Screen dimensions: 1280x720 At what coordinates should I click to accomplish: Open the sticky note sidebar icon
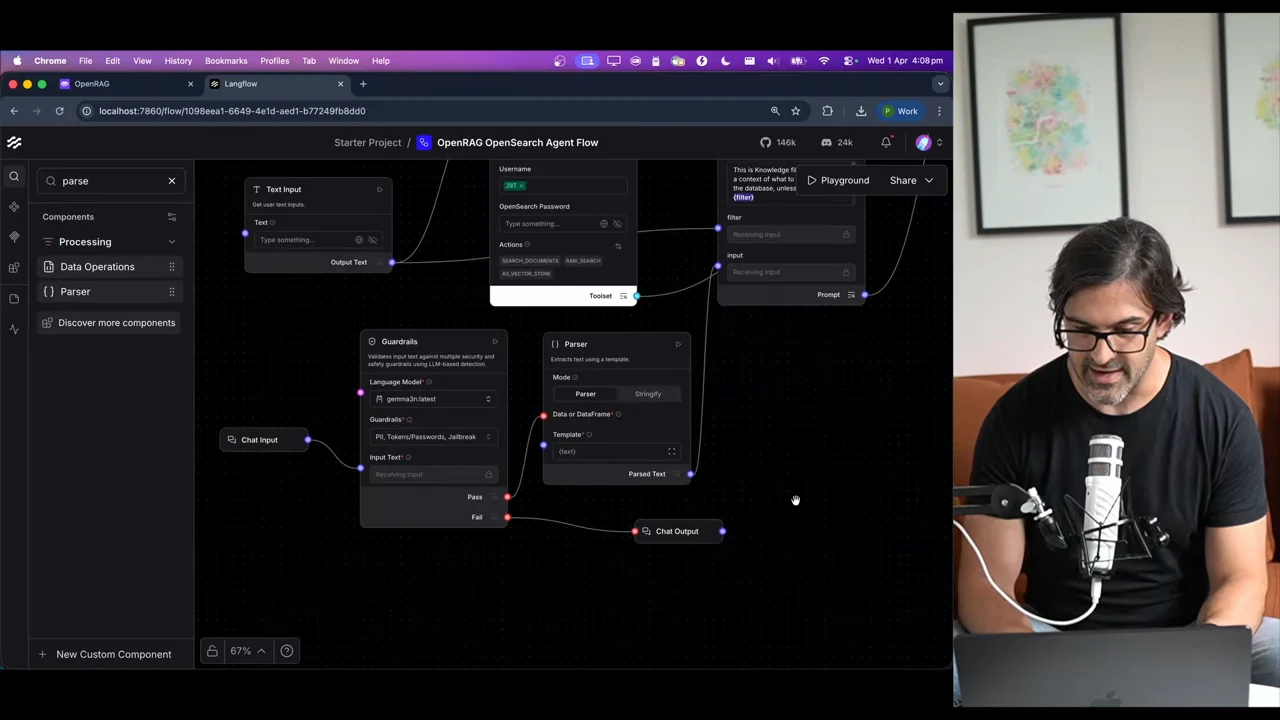coord(14,298)
